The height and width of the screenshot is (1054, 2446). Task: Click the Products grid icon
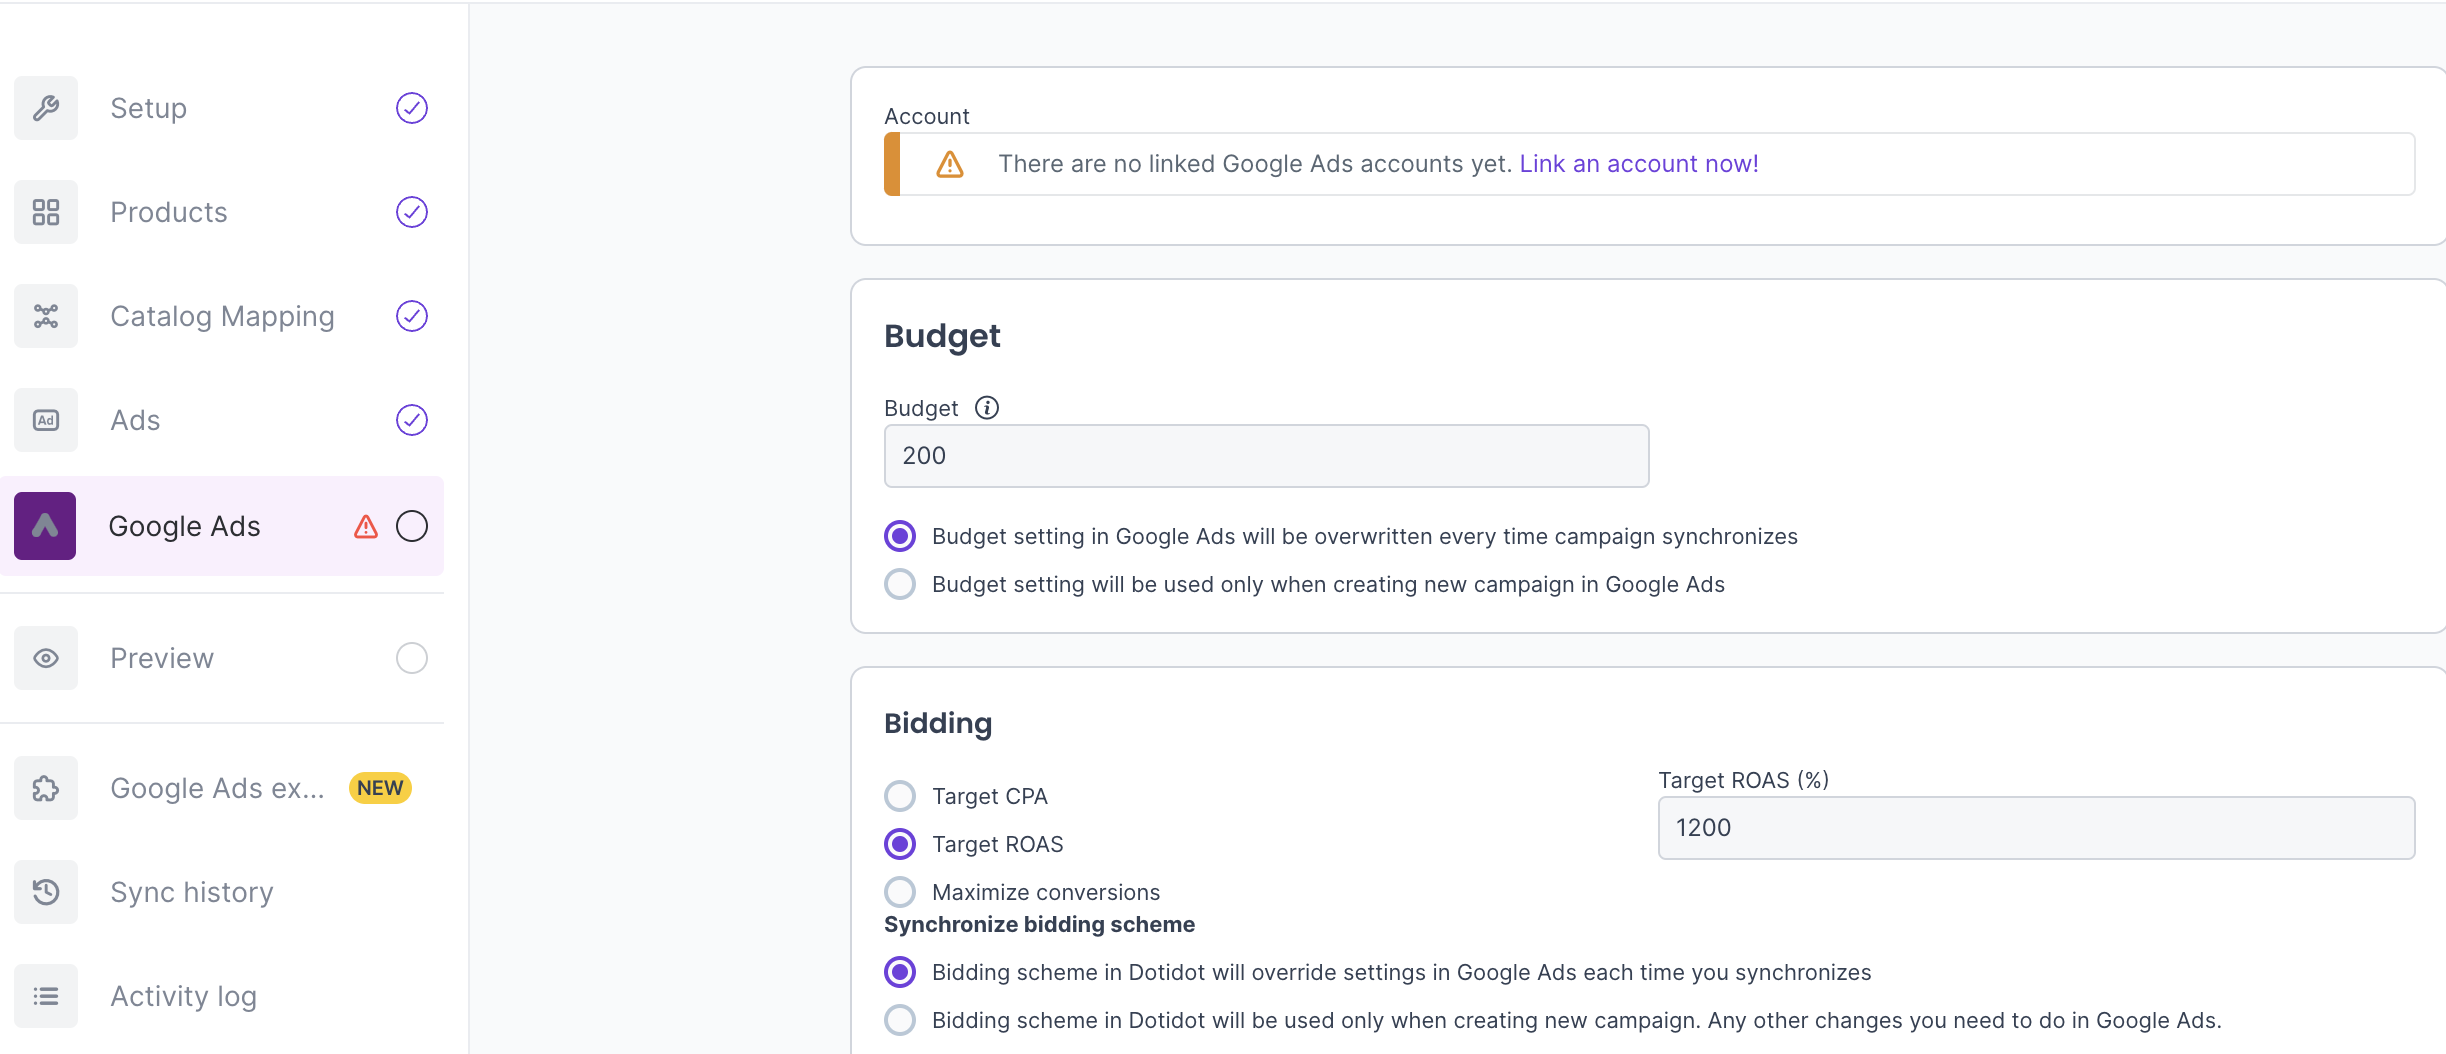(x=46, y=212)
